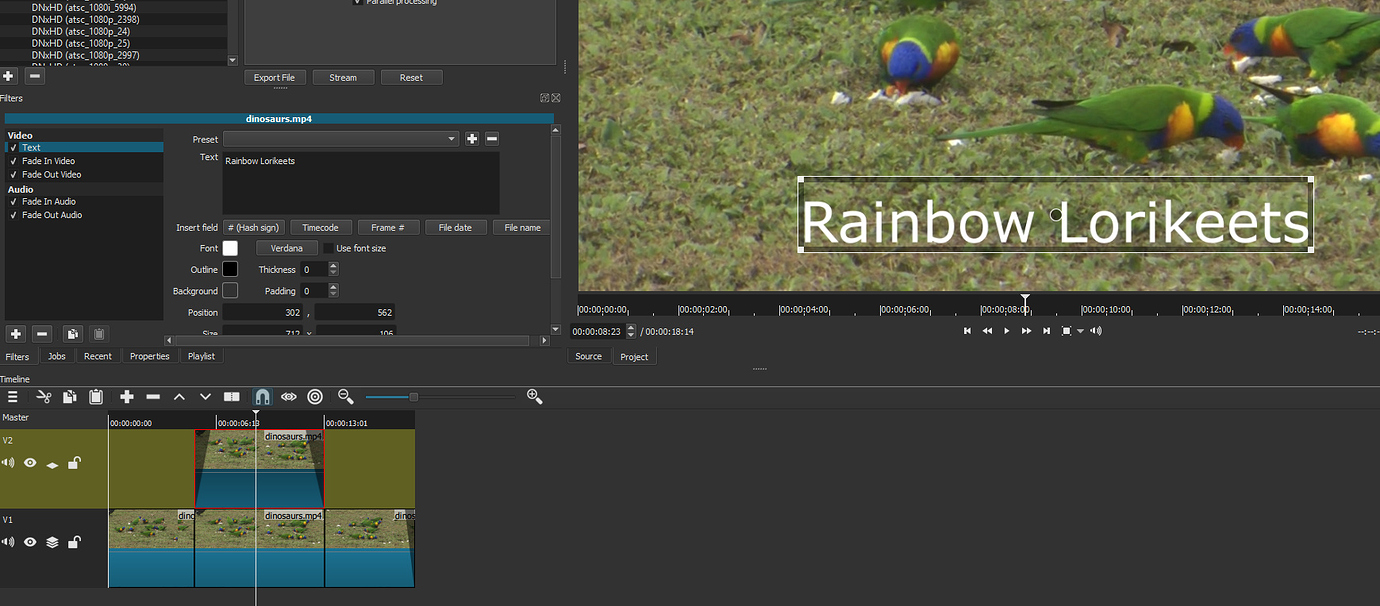
Task: Switch to the Recent tab
Action: tap(98, 356)
